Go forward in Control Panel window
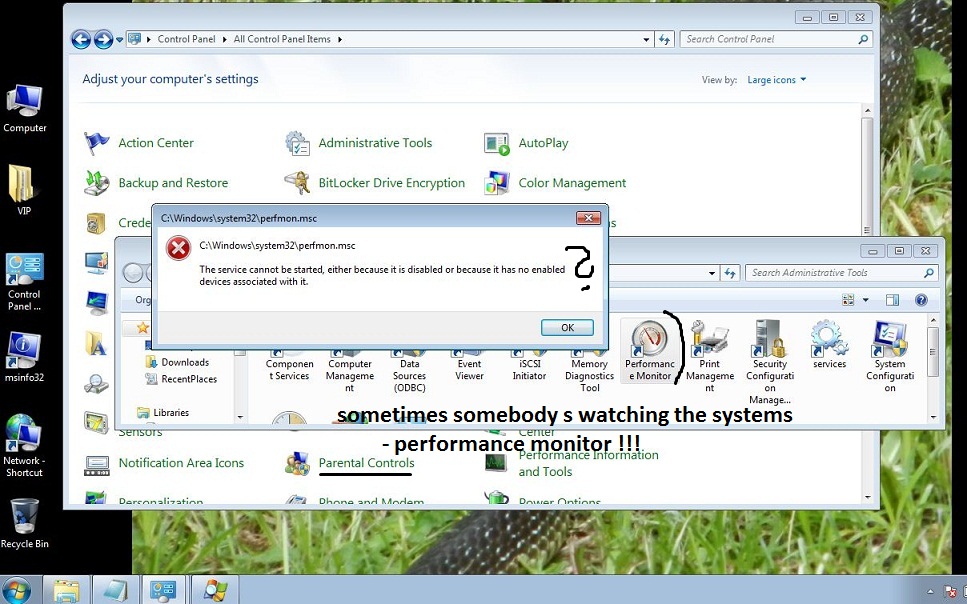 coord(103,39)
